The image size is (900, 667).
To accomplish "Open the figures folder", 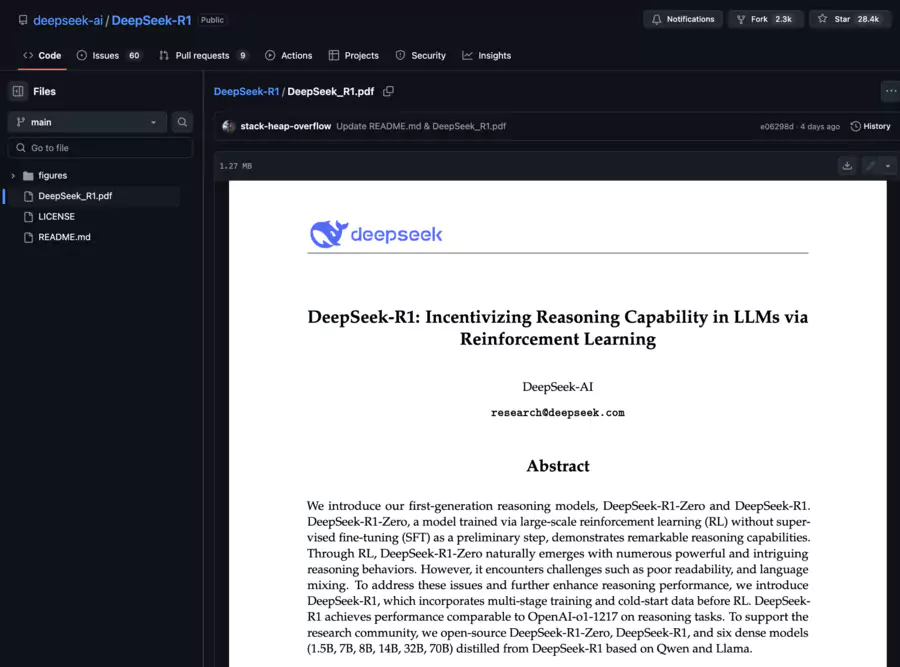I will [52, 176].
